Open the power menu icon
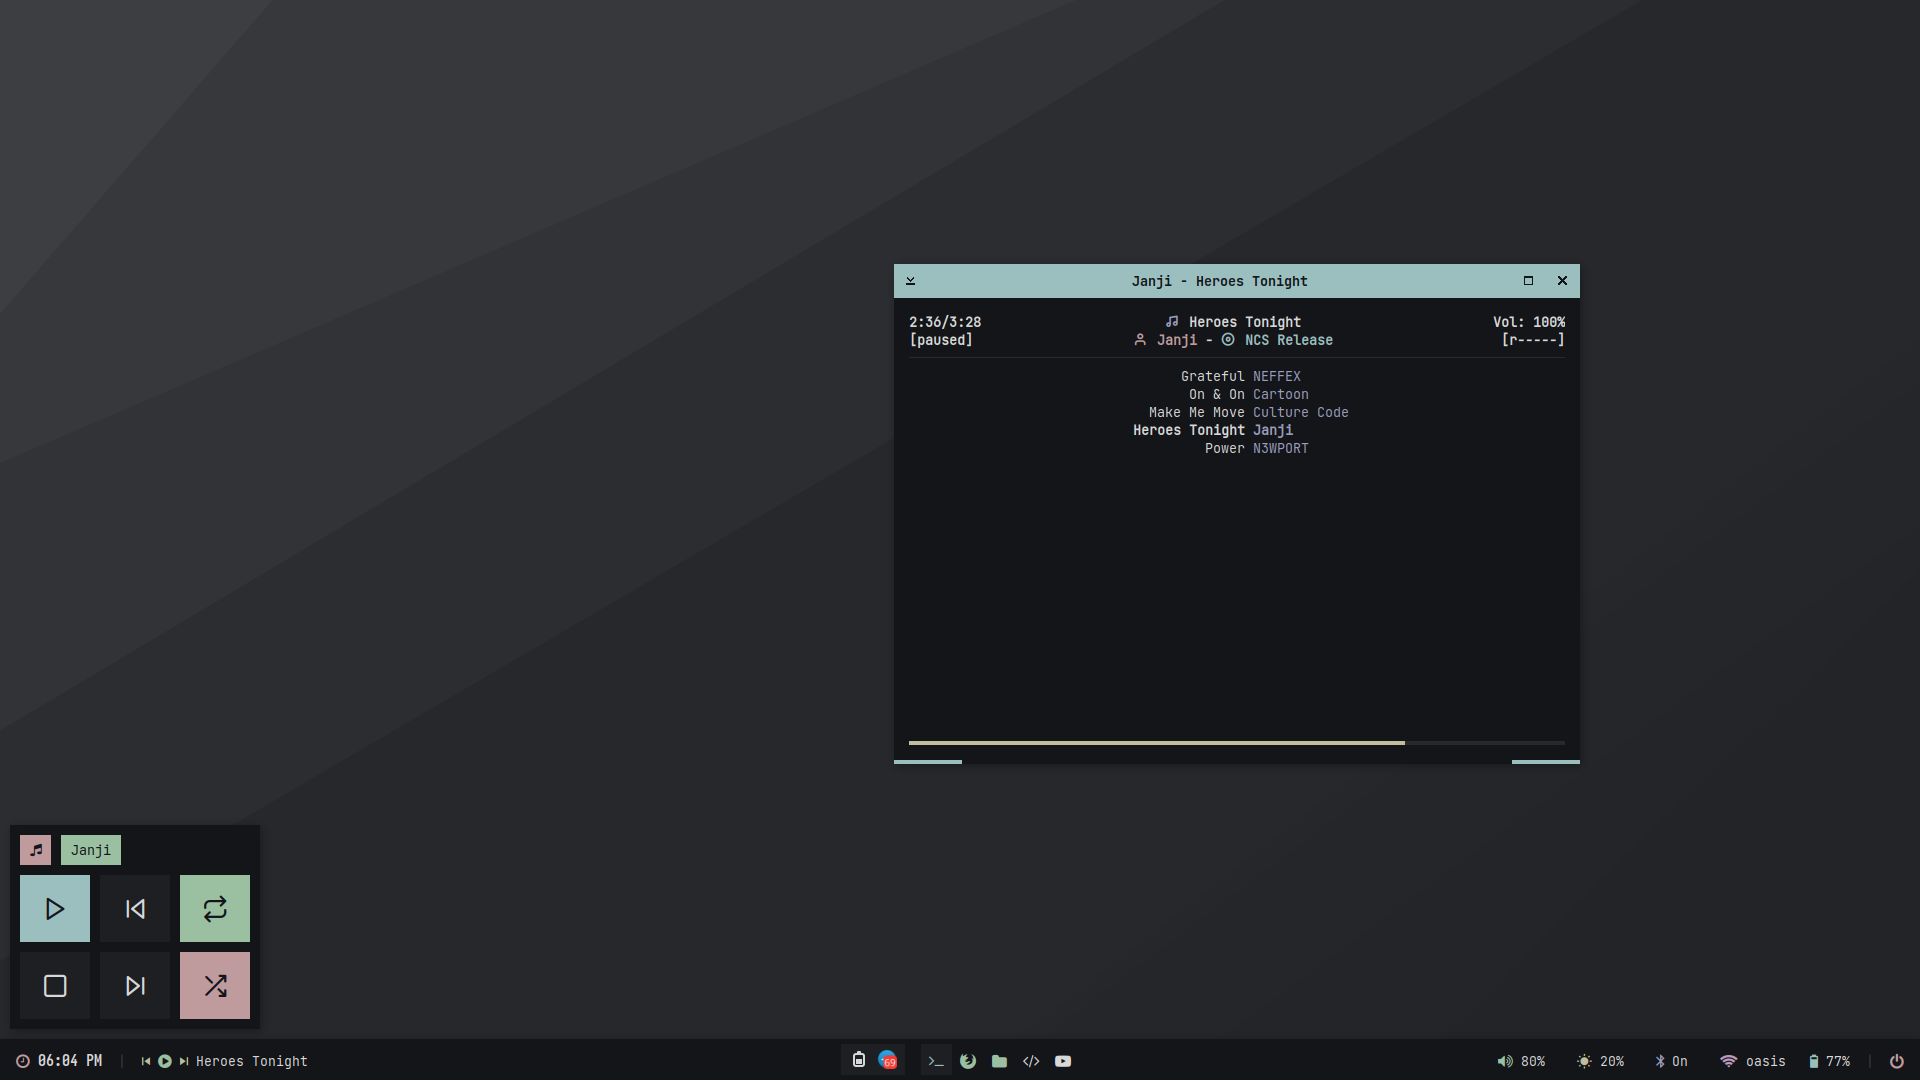Image resolution: width=1920 pixels, height=1080 pixels. [1896, 1061]
